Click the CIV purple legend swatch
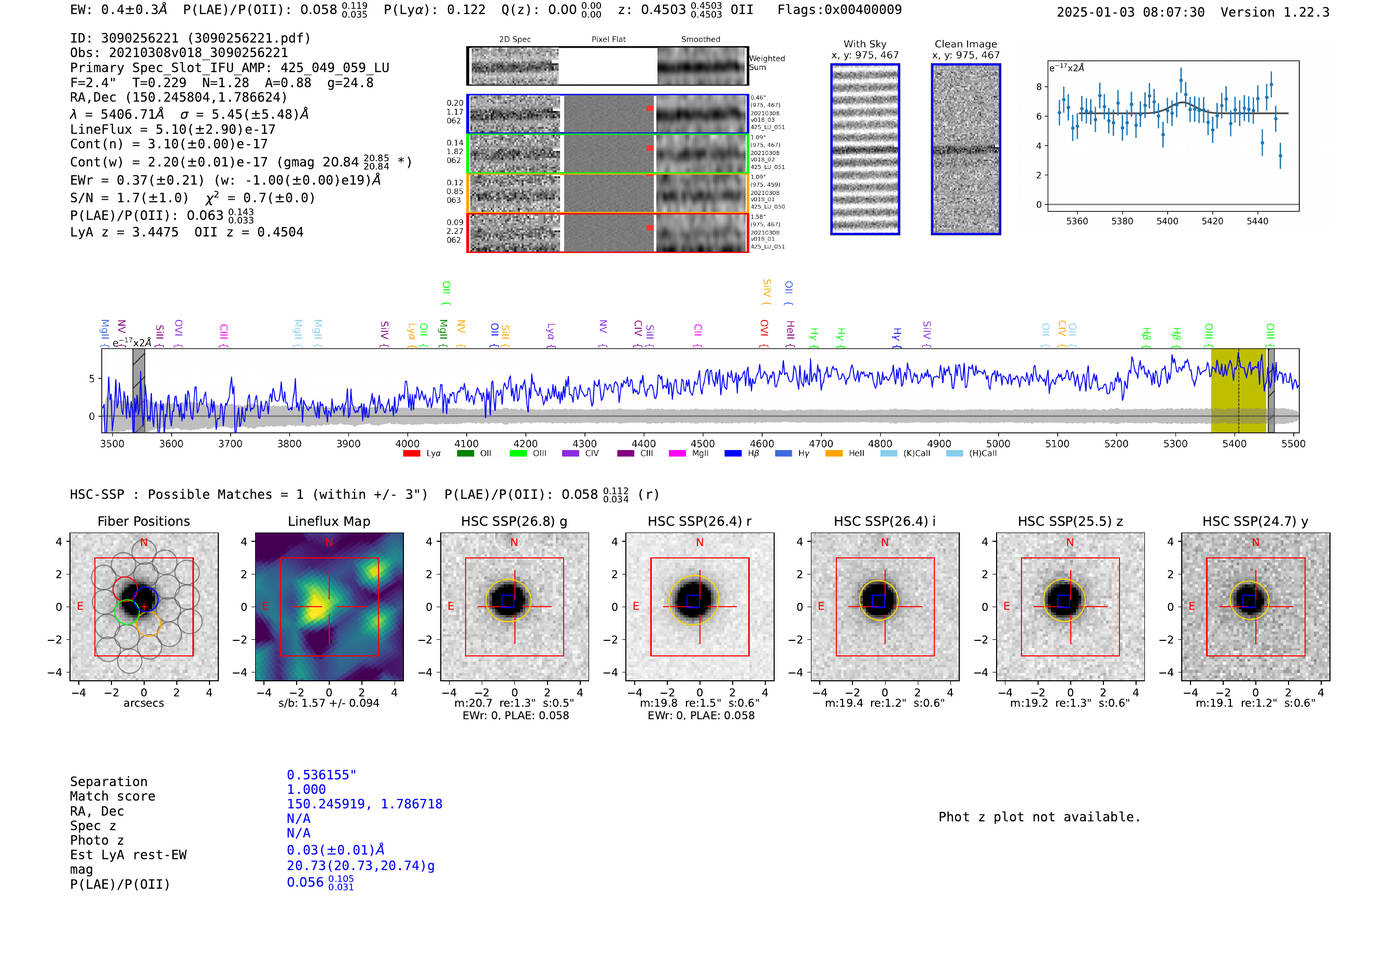The width and height of the screenshot is (1400, 953). (570, 454)
